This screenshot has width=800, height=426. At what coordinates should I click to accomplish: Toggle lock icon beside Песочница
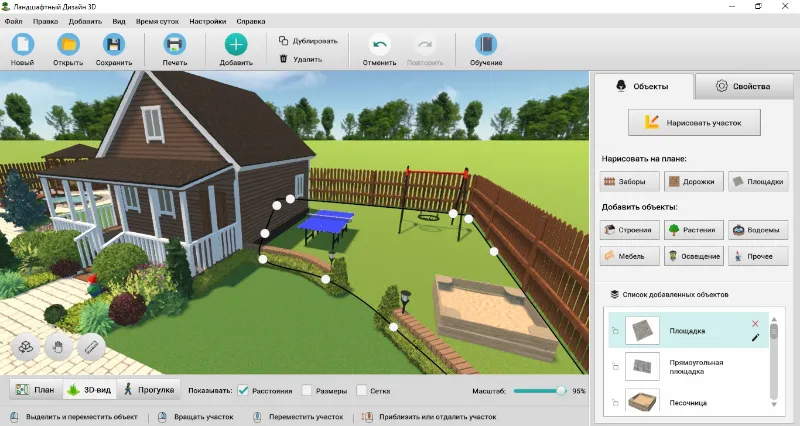615,402
